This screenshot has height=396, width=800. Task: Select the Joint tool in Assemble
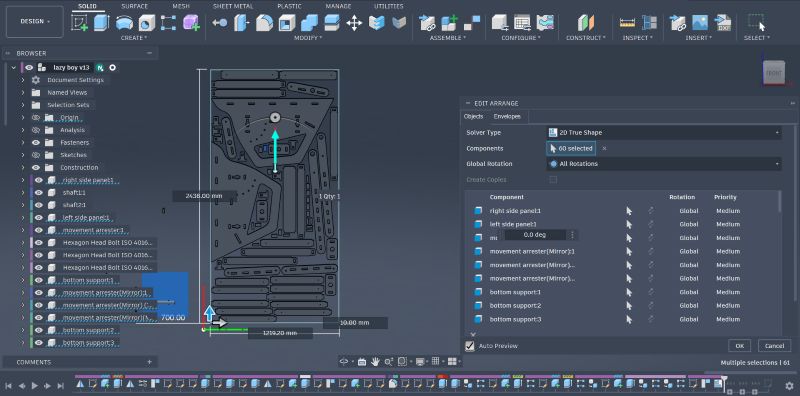pos(472,22)
